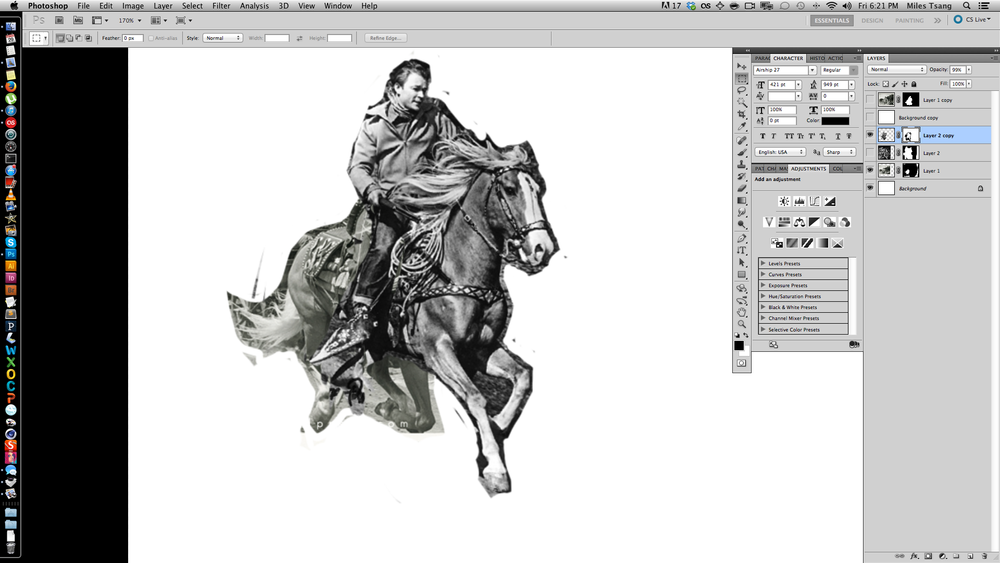Viewport: 1000px width, 563px height.
Task: Select the Eyedropper tool
Action: 742,126
